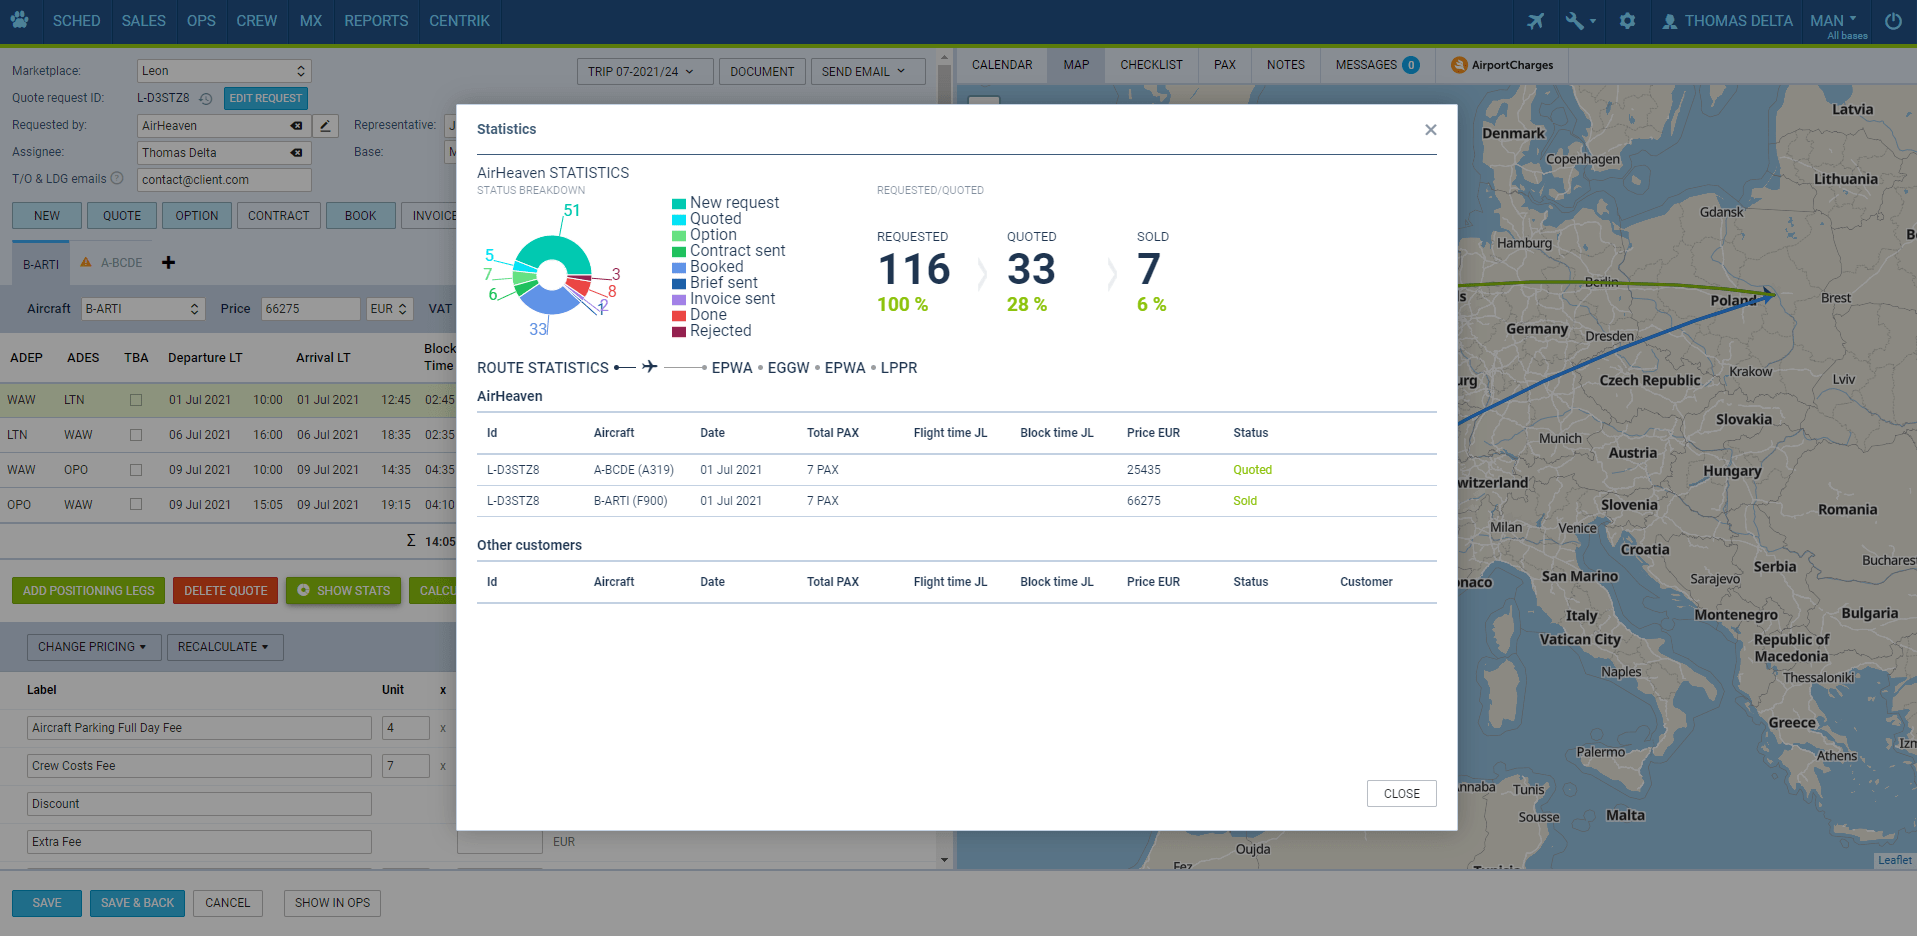Open settings via the gear icon
This screenshot has width=1917, height=936.
(1627, 21)
